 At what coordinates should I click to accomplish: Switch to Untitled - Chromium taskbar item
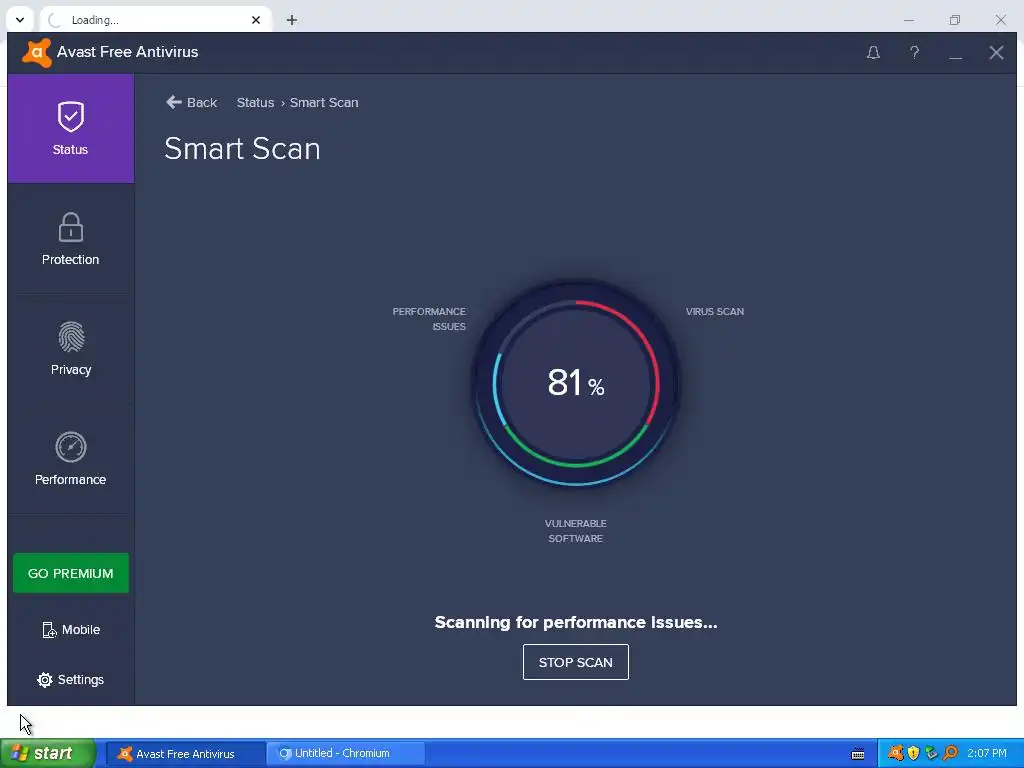pyautogui.click(x=346, y=754)
